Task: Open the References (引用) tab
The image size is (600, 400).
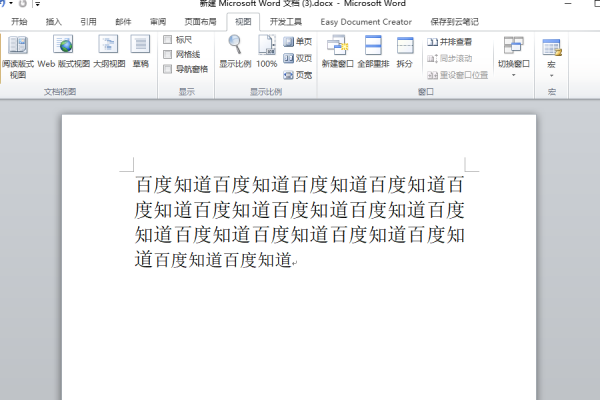Action: 88,22
